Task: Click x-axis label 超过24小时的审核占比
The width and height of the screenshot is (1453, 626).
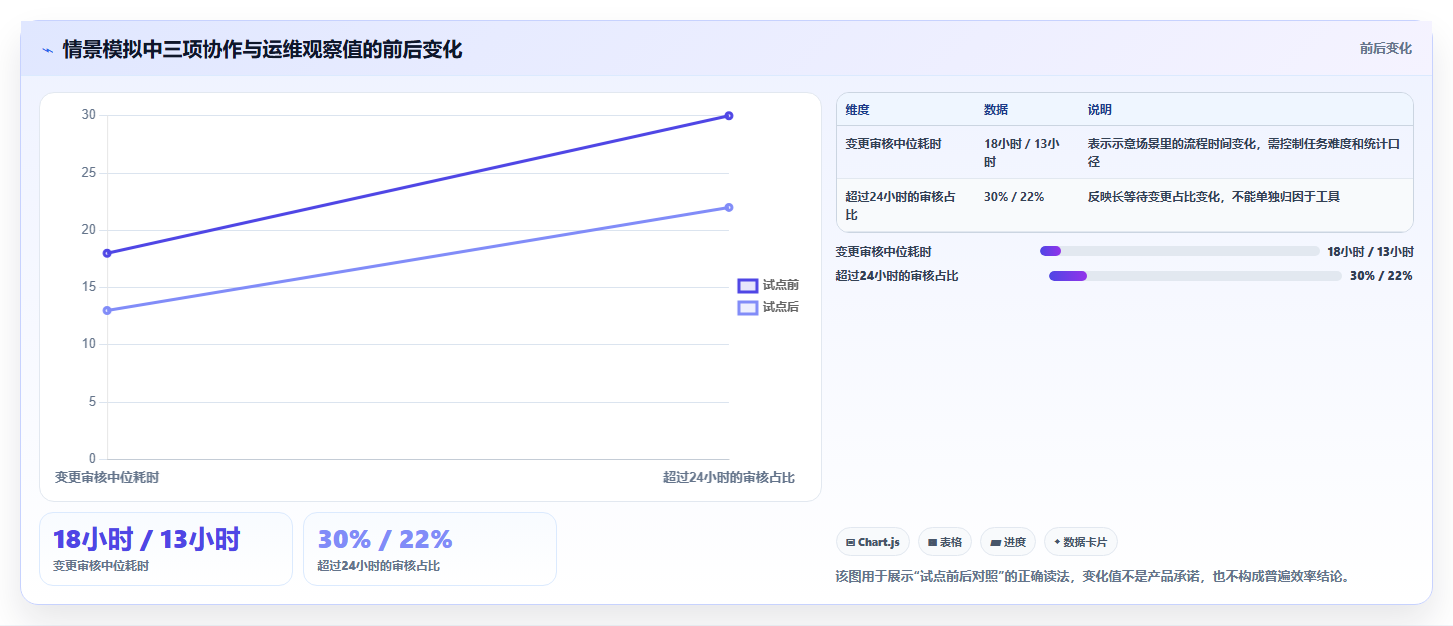Action: click(729, 478)
